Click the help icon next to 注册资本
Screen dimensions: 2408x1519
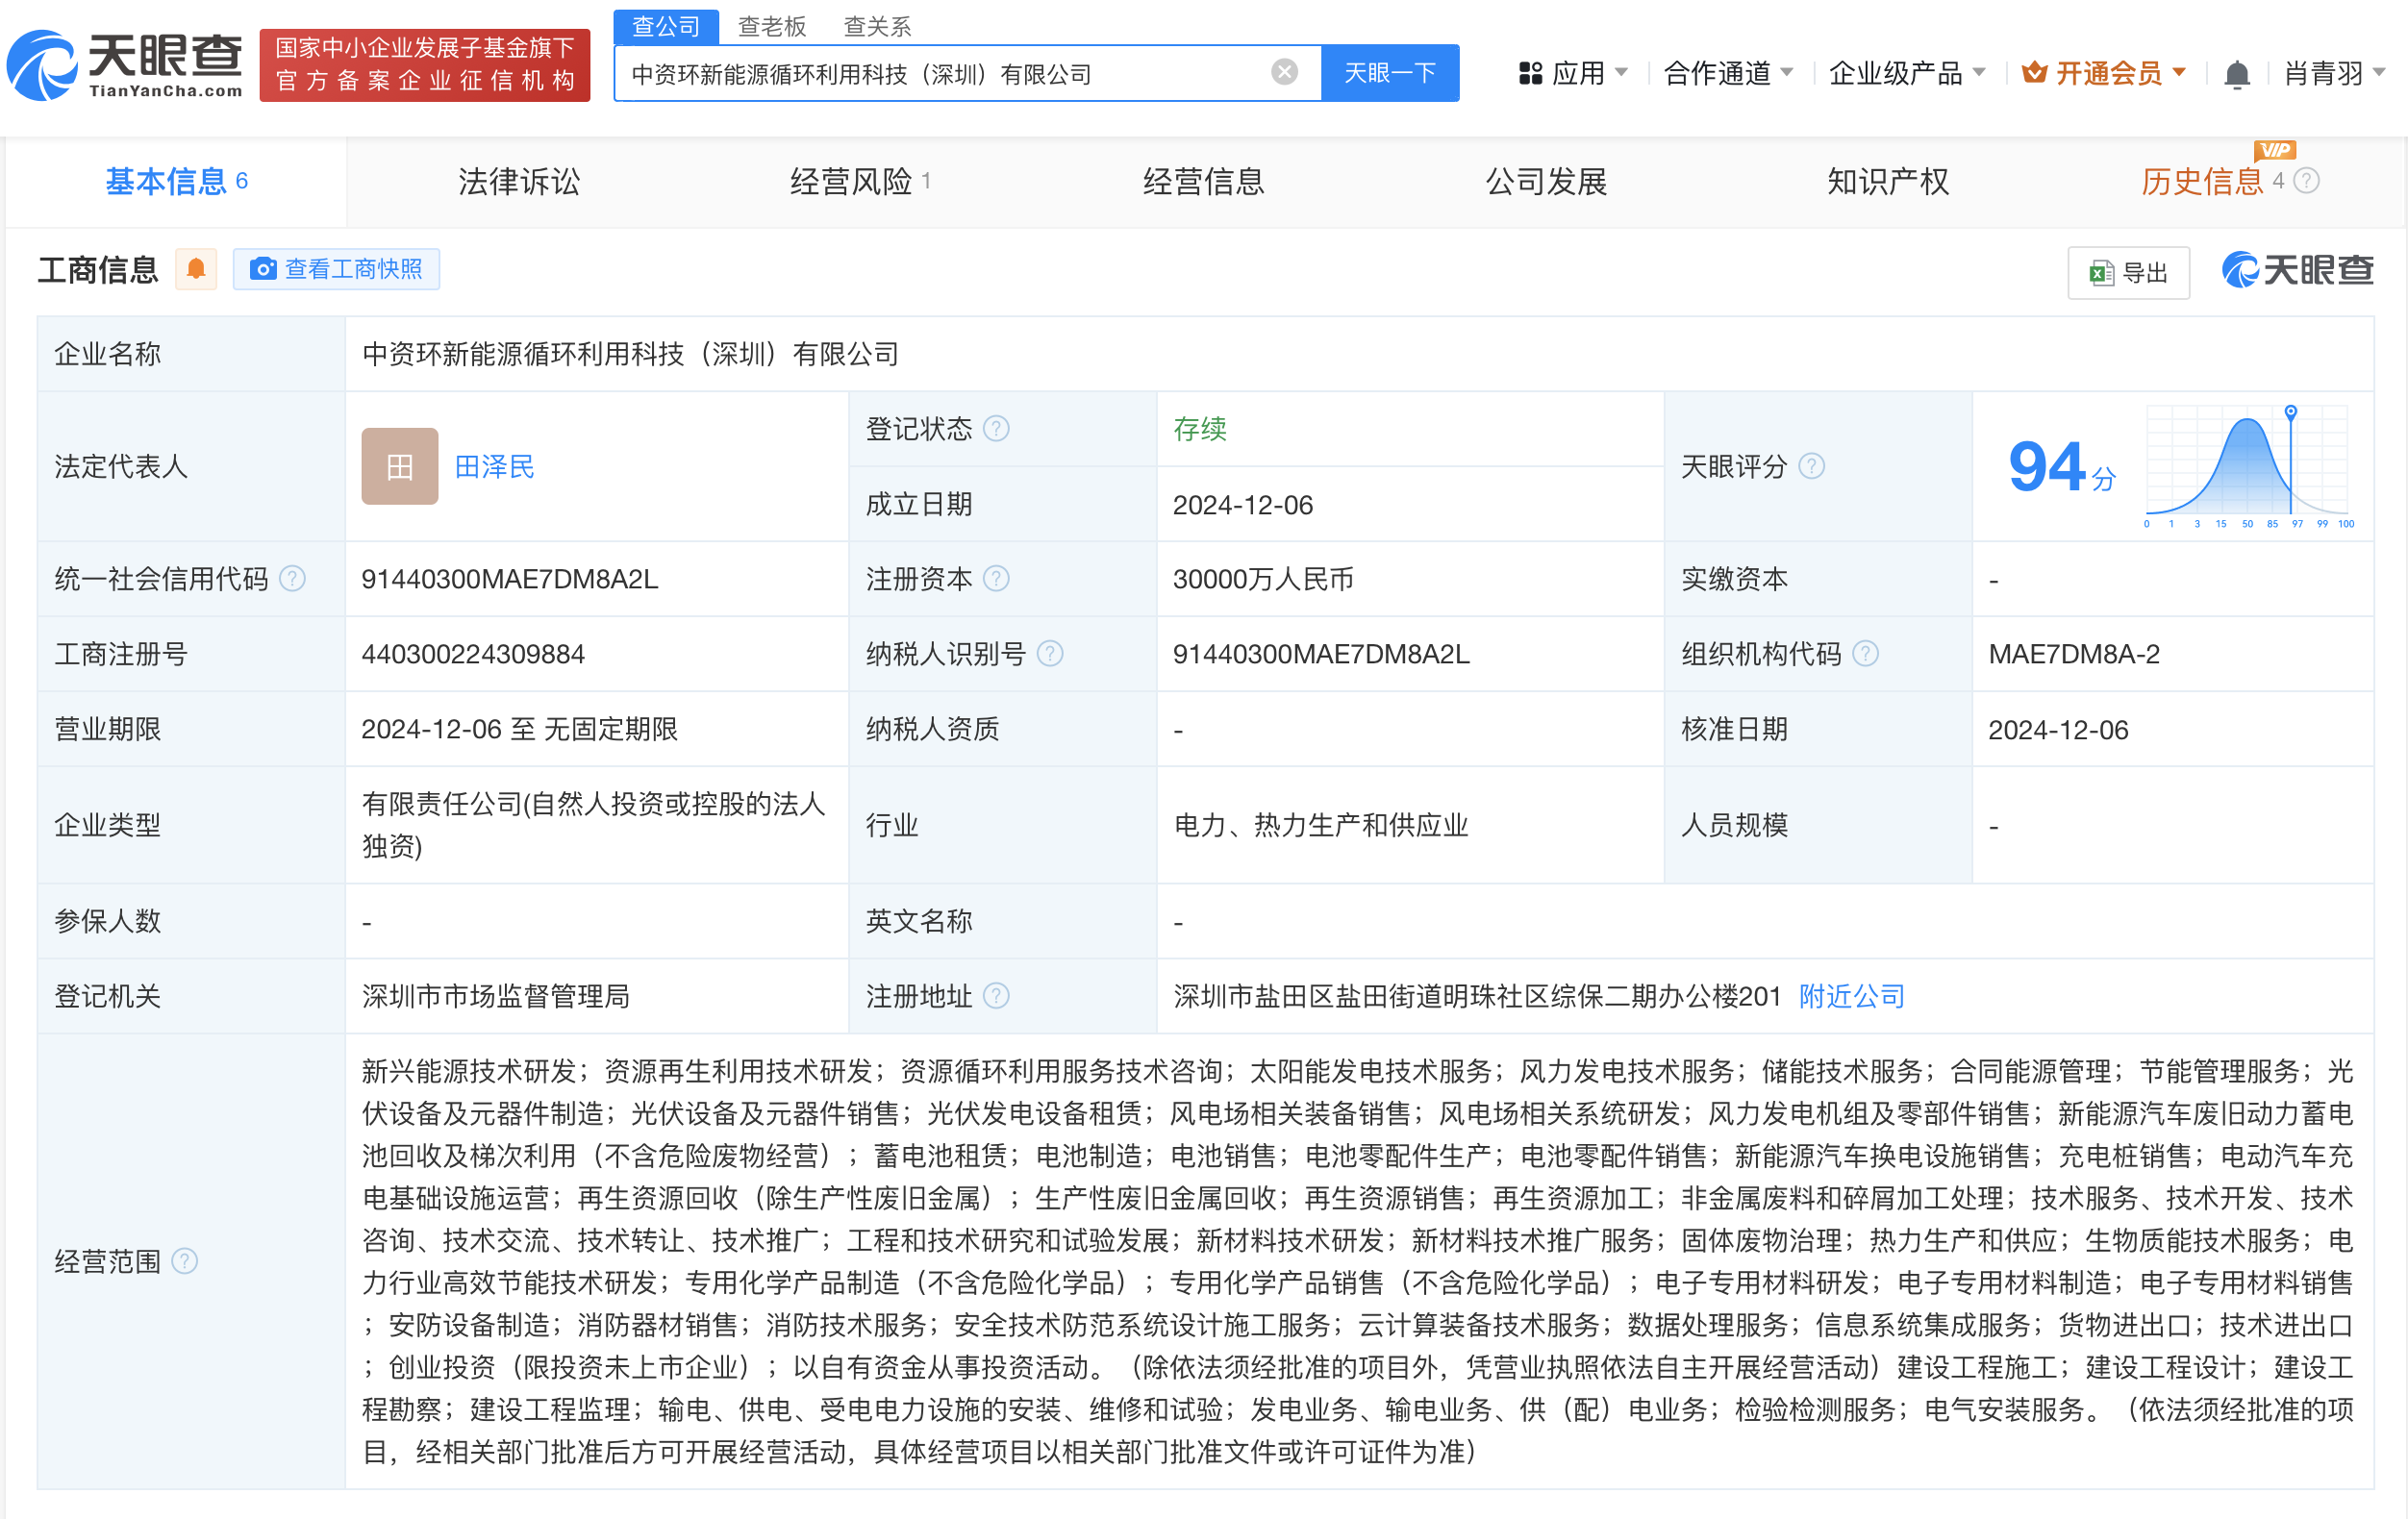click(997, 579)
